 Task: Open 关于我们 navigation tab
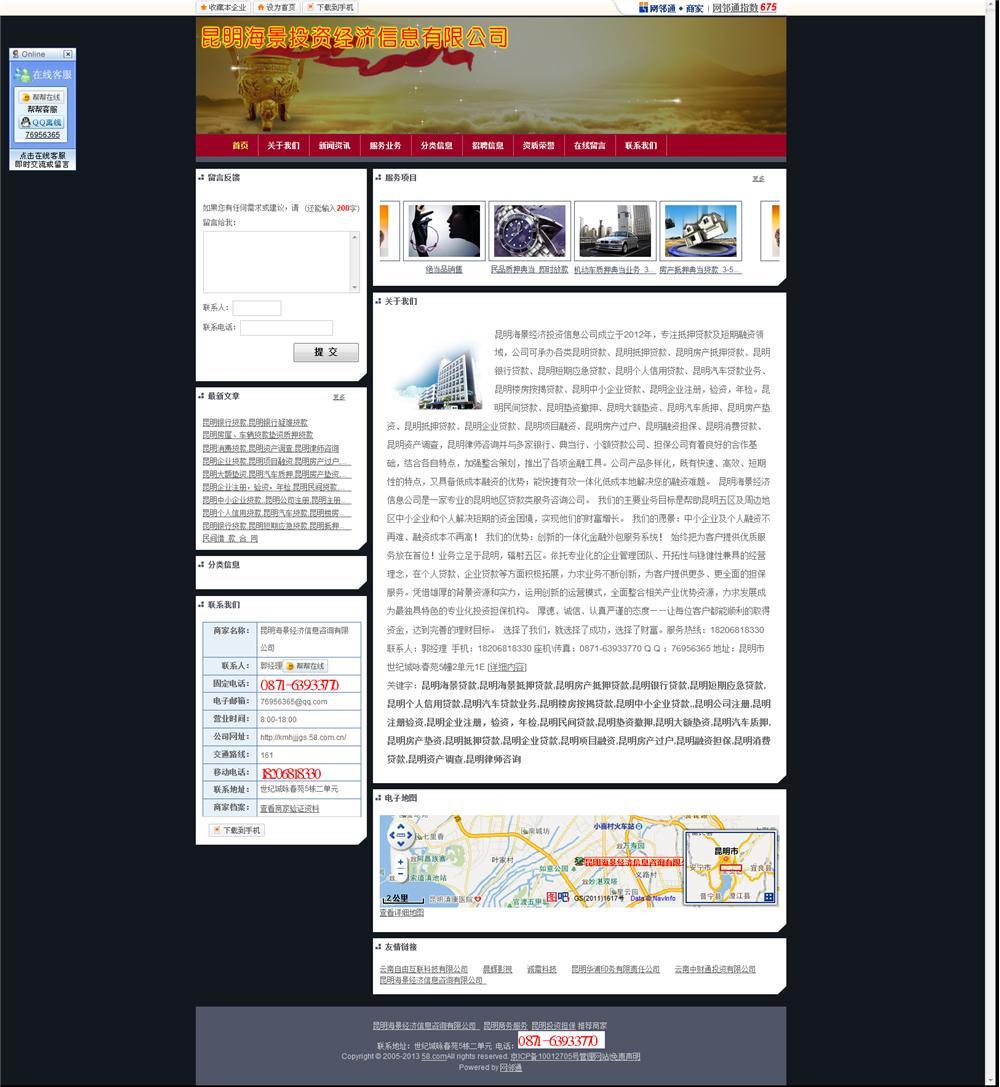coord(283,146)
